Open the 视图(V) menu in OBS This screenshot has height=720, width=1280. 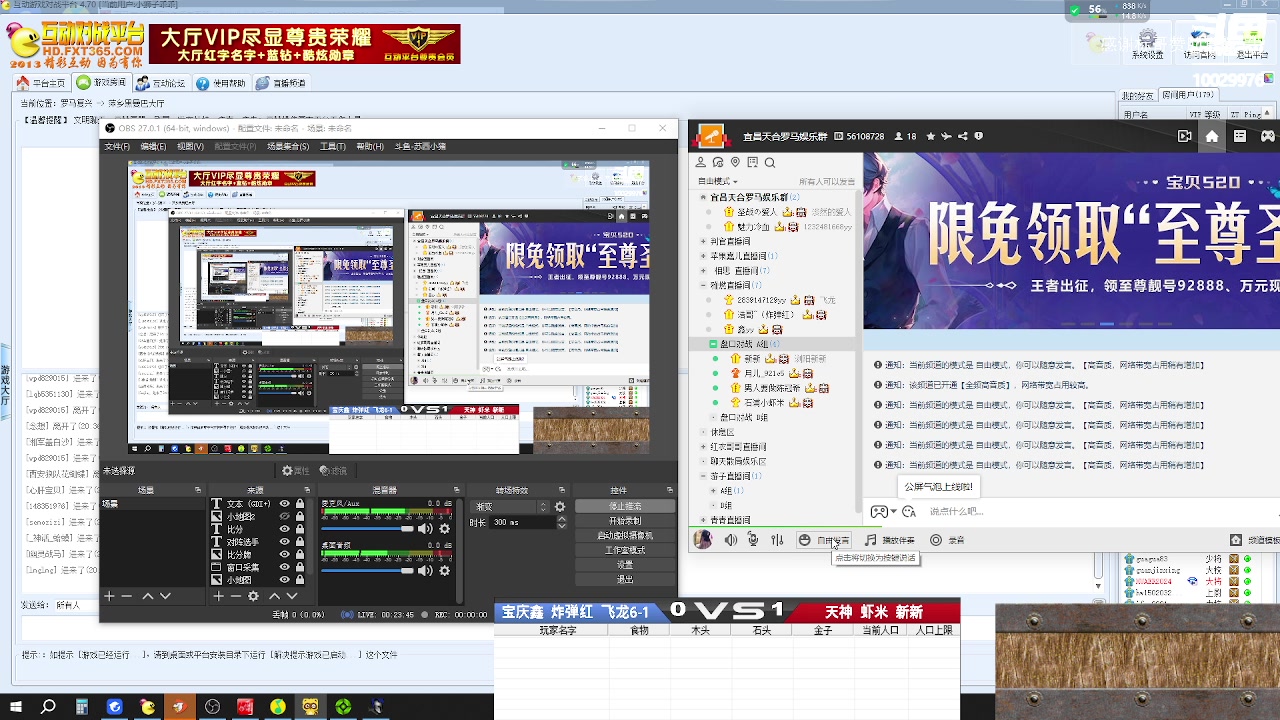[190, 146]
